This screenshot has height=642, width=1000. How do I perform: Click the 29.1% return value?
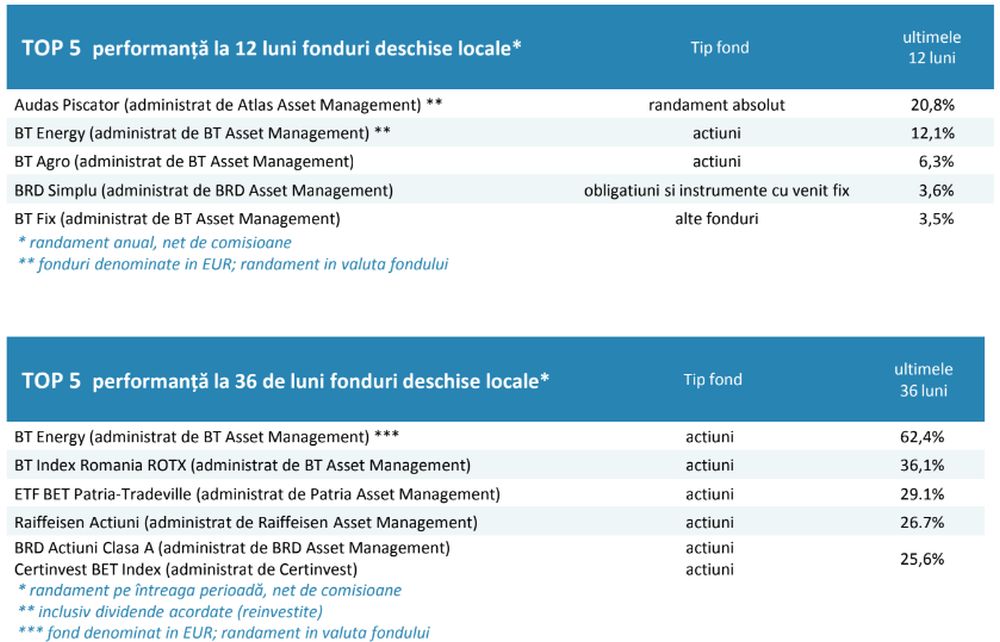click(x=922, y=494)
